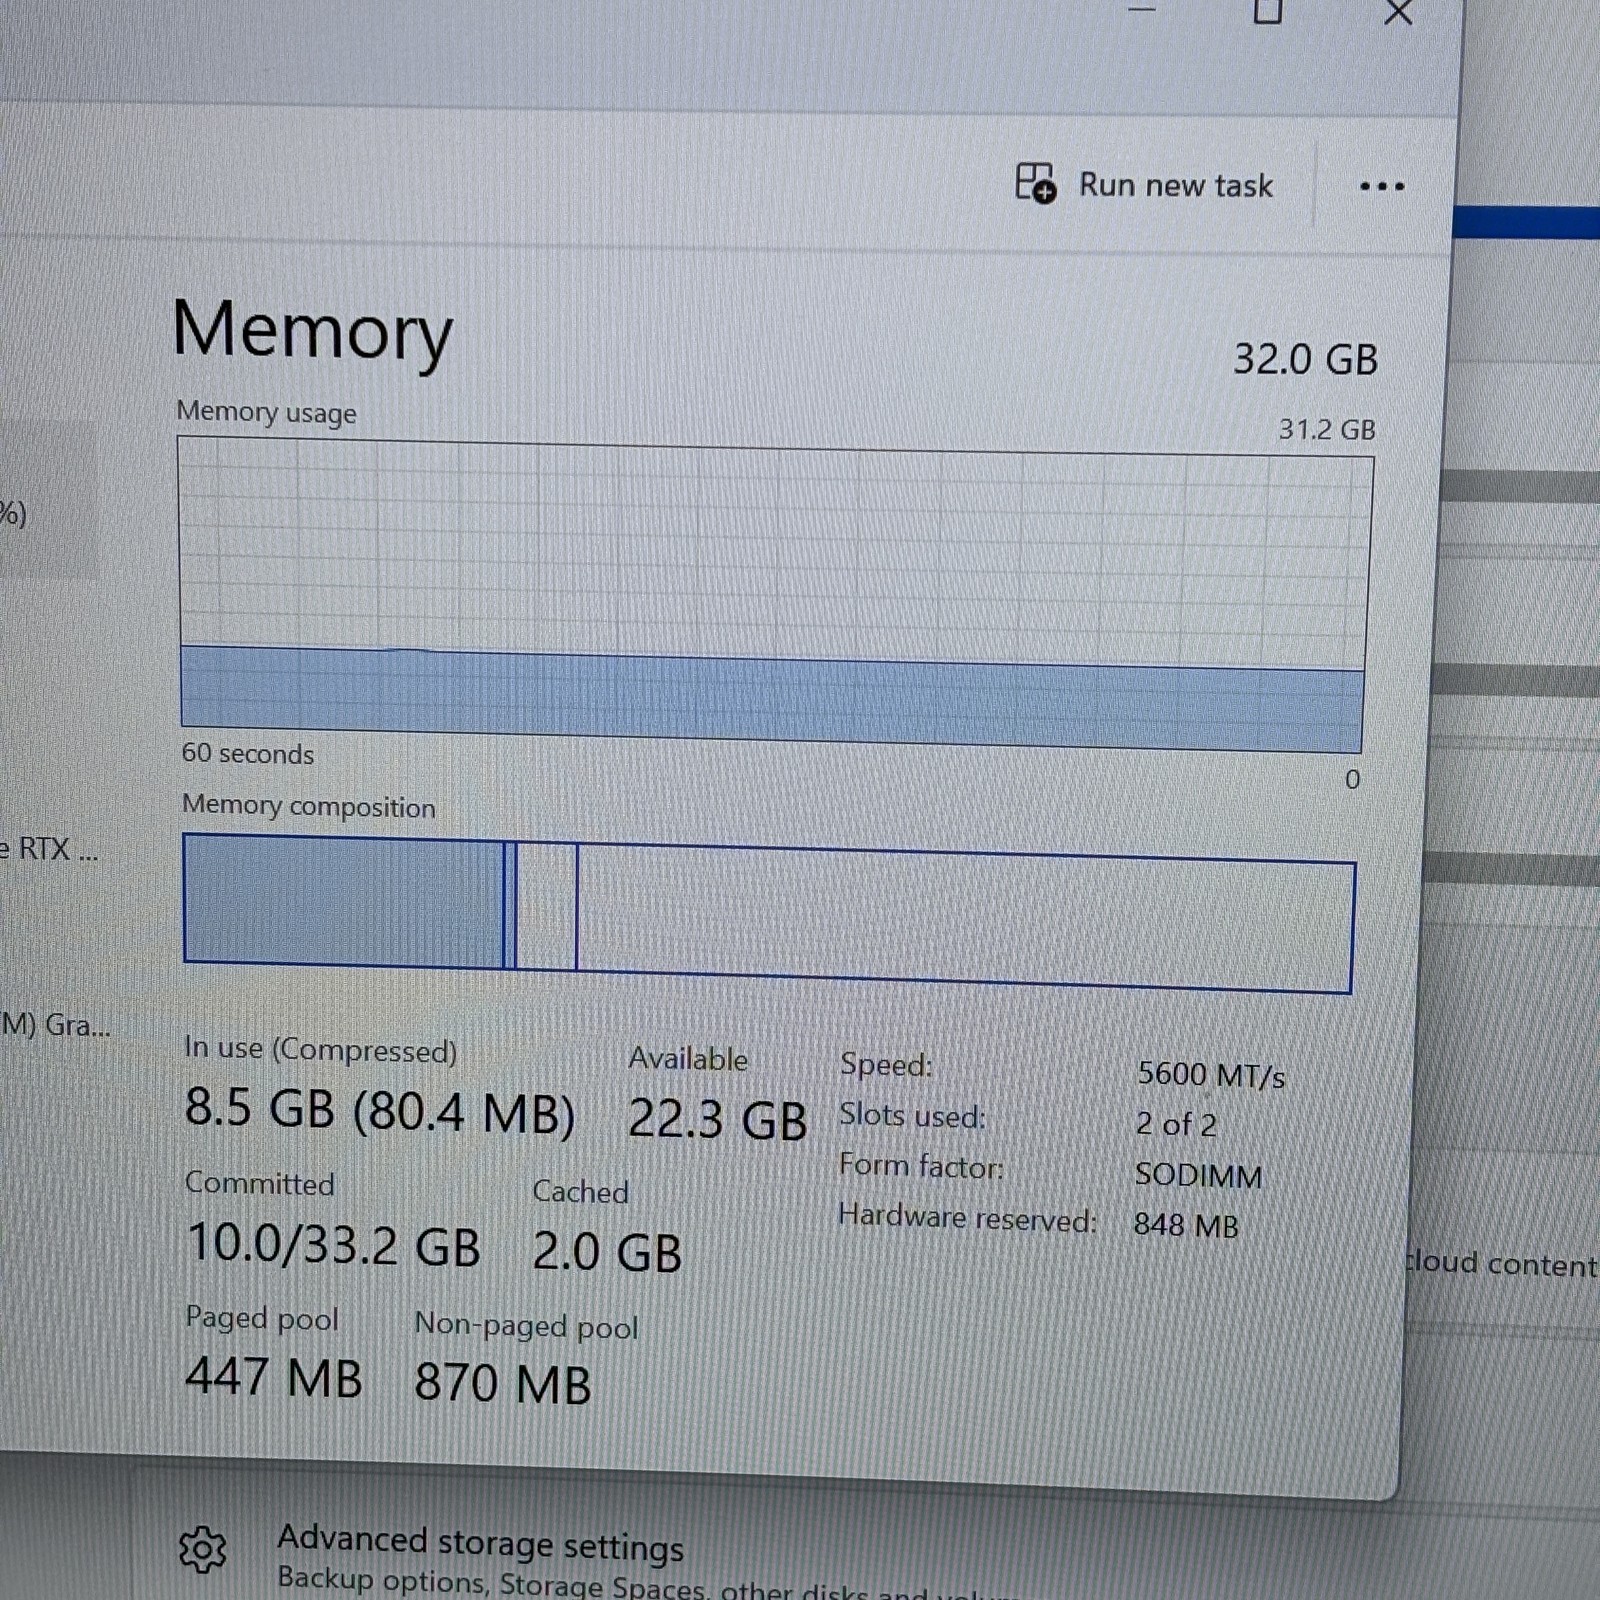Click the Available label
The height and width of the screenshot is (1600, 1600).
688,1060
